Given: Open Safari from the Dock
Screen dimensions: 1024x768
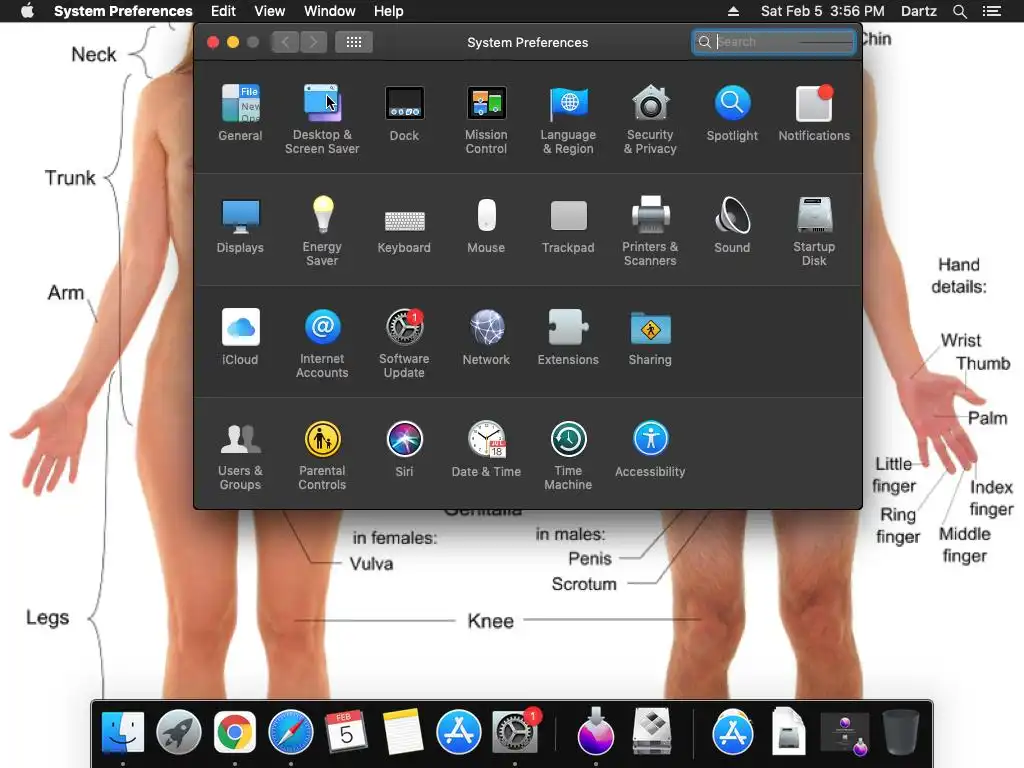Looking at the screenshot, I should click(x=291, y=732).
